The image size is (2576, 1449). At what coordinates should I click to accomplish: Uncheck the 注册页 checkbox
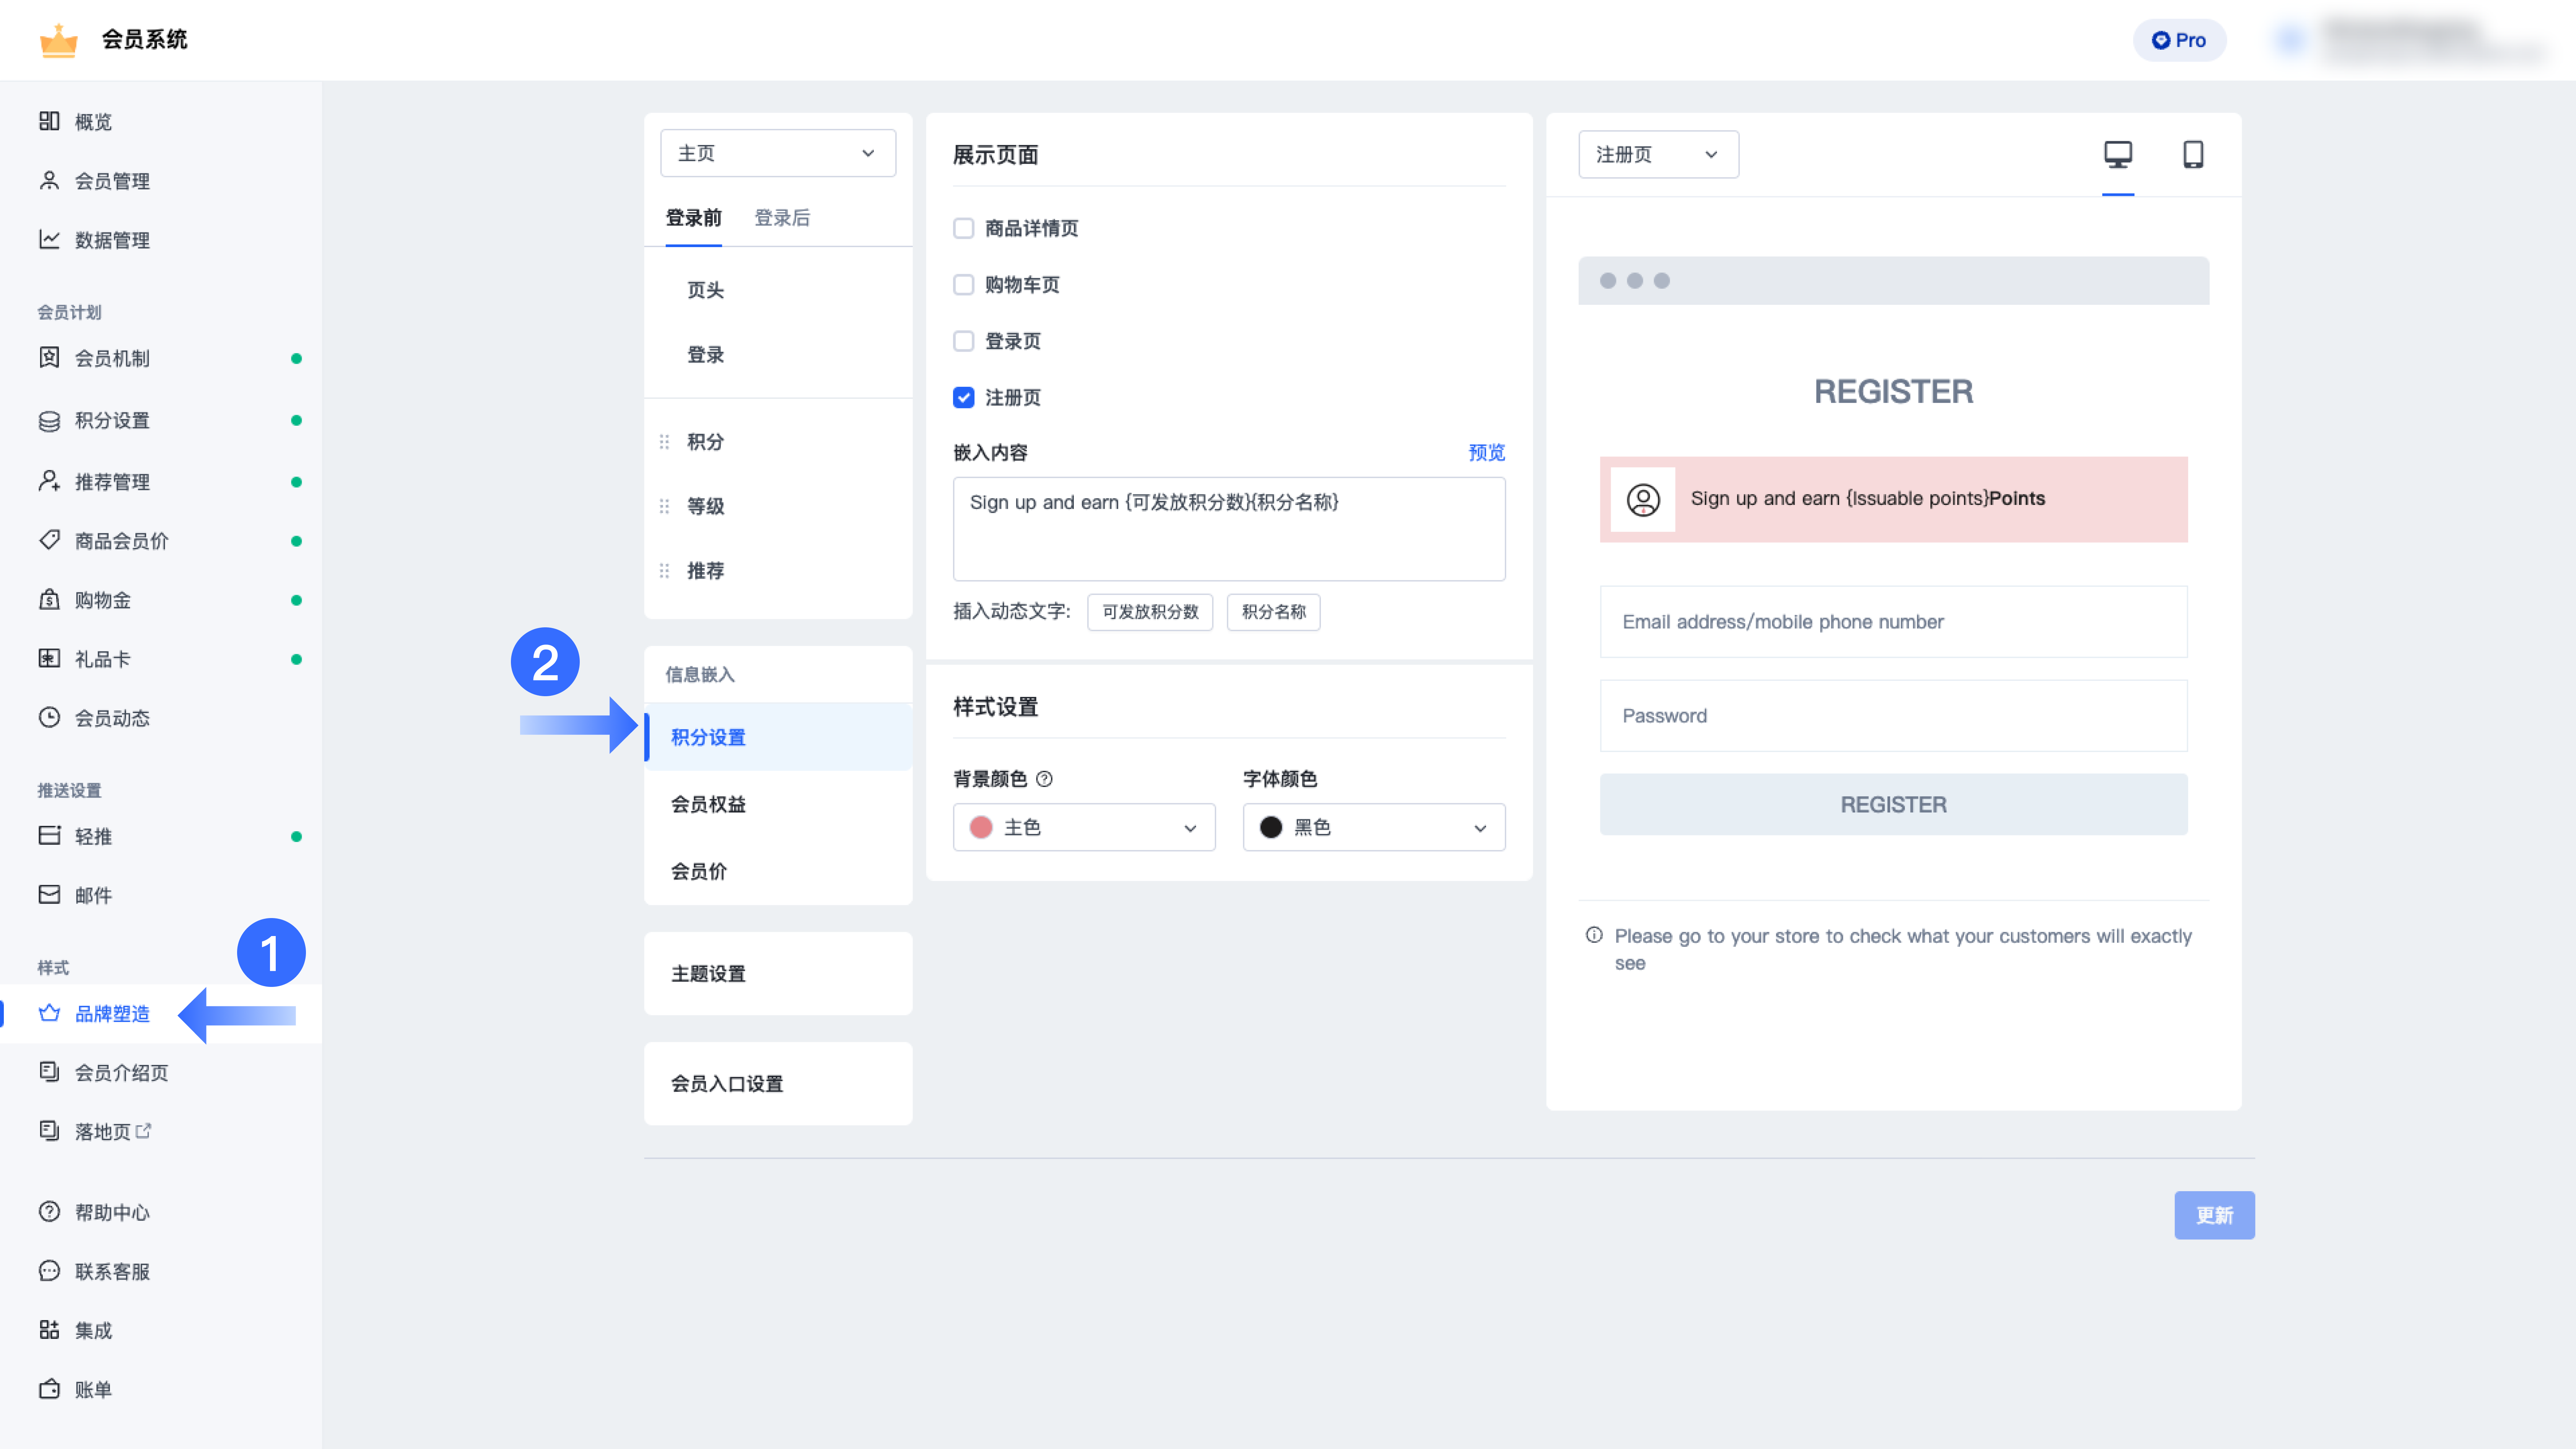(963, 397)
